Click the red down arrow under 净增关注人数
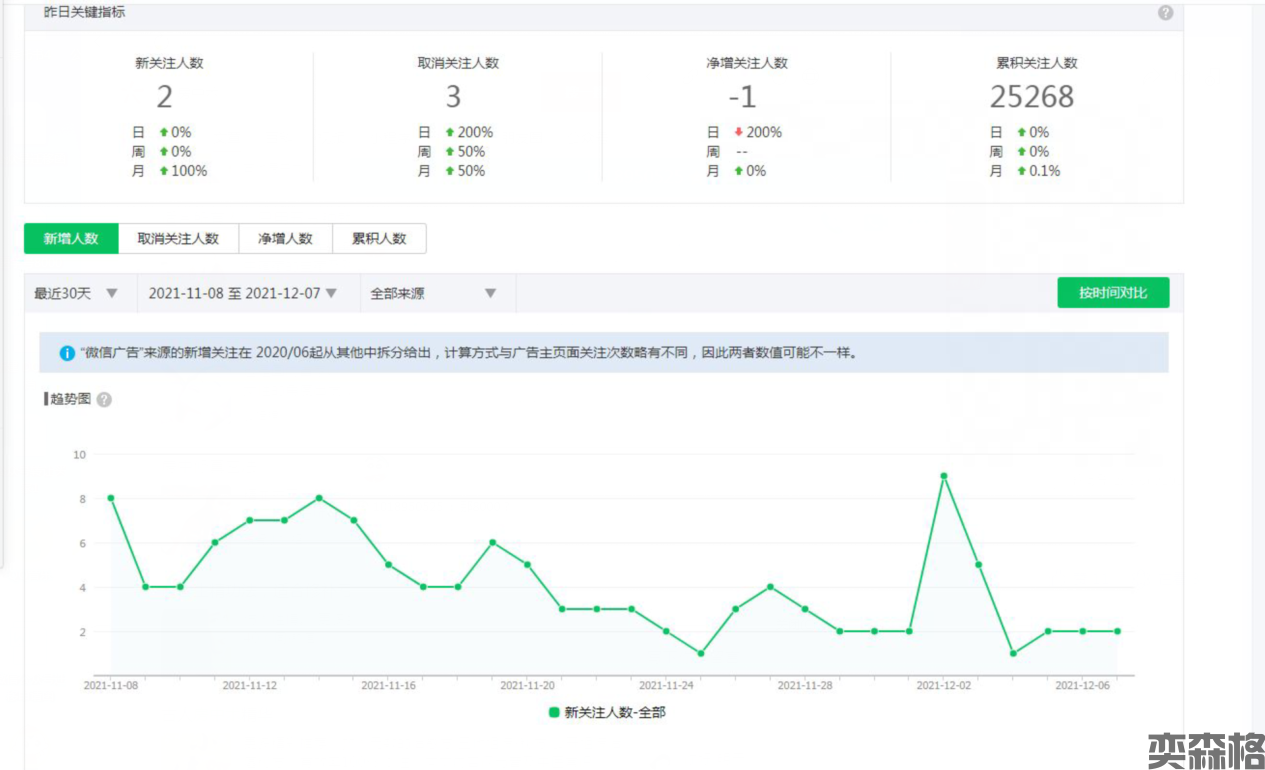1265x770 pixels. [x=738, y=132]
